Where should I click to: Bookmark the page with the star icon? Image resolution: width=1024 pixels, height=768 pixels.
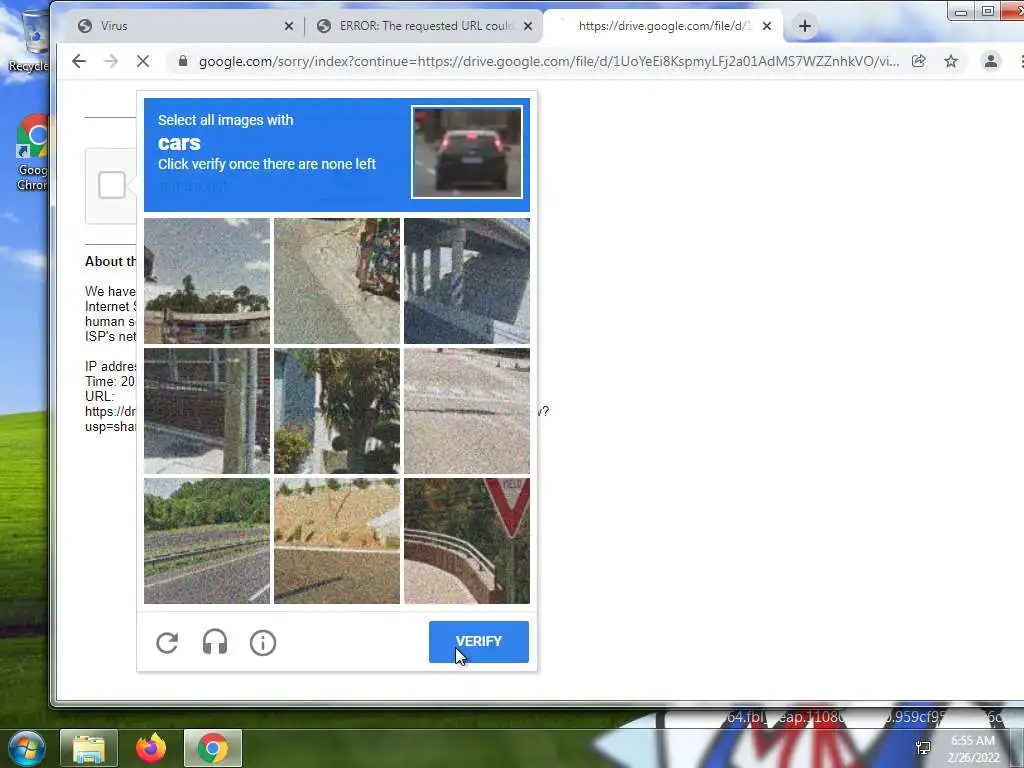(x=951, y=61)
